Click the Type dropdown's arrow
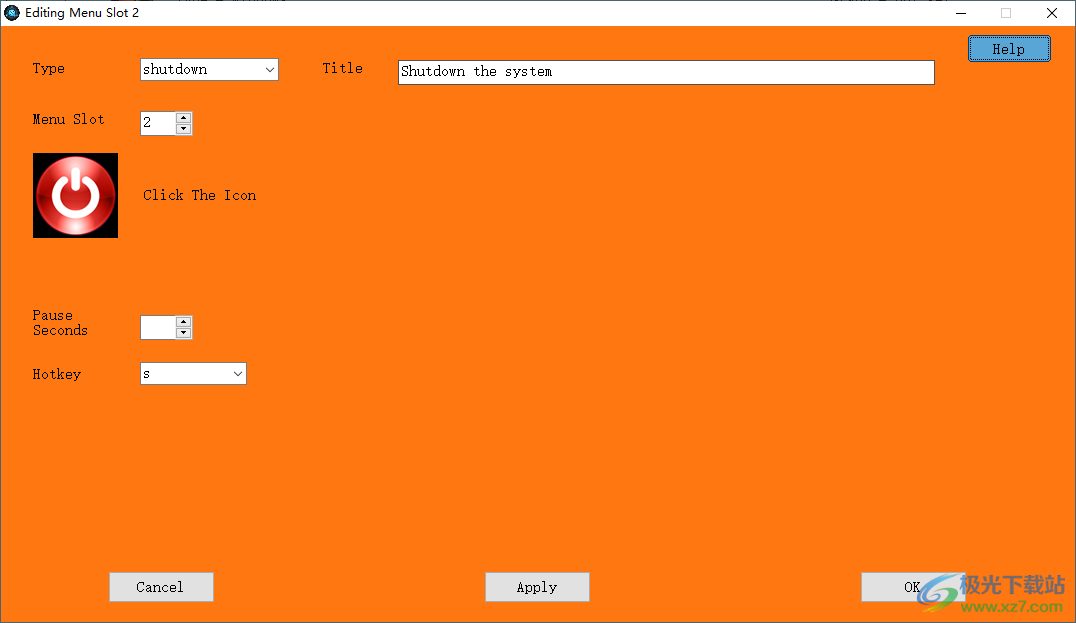Image resolution: width=1076 pixels, height=623 pixels. tap(269, 69)
